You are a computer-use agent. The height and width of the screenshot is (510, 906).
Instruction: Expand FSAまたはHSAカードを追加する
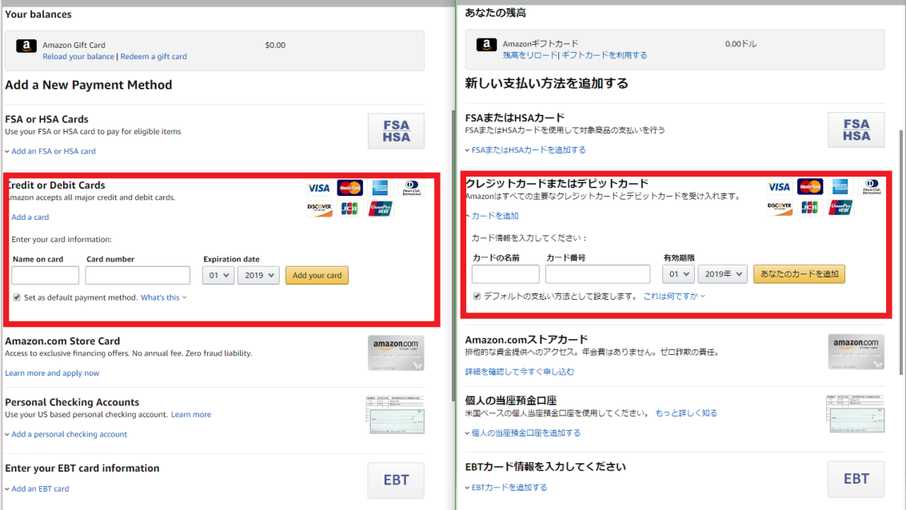click(x=525, y=150)
